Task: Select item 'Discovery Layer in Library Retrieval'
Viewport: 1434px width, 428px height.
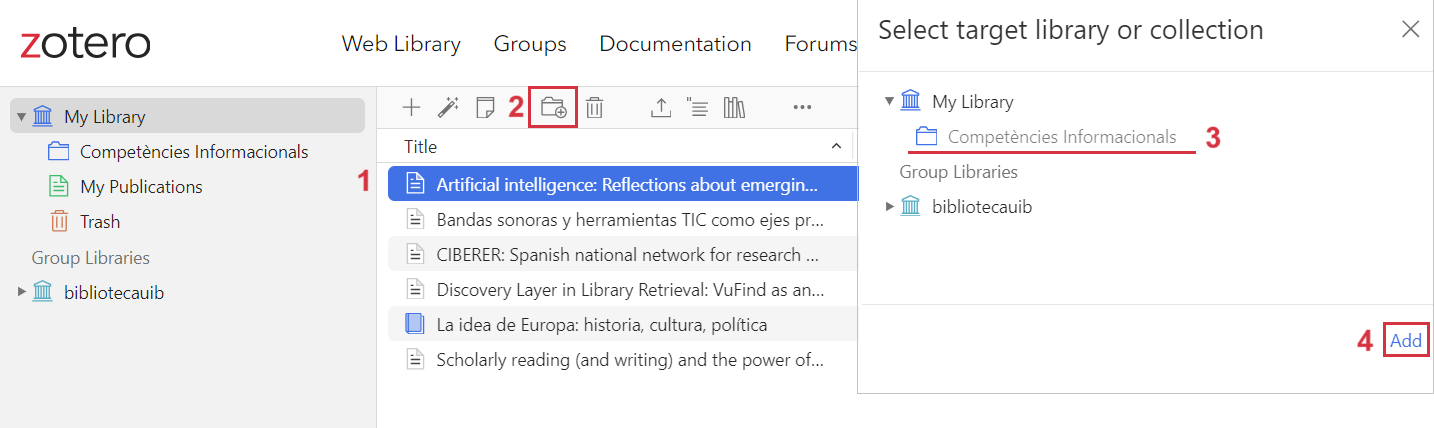Action: click(x=623, y=289)
